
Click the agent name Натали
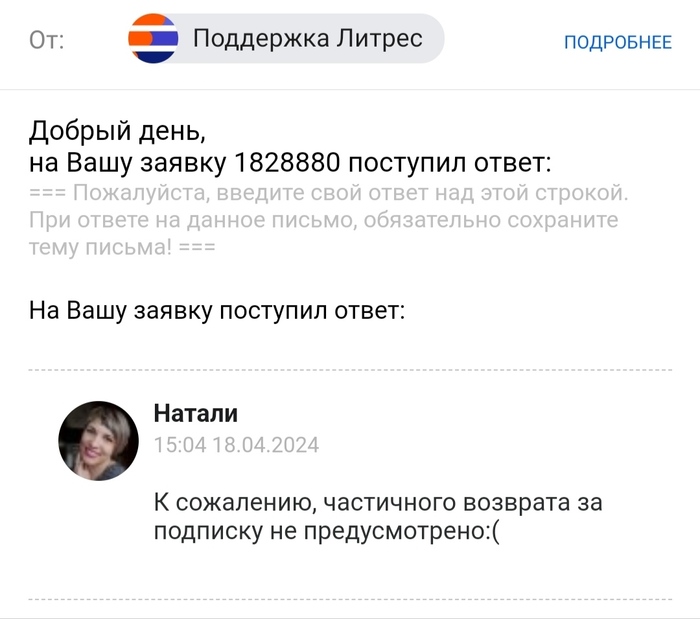click(x=195, y=413)
